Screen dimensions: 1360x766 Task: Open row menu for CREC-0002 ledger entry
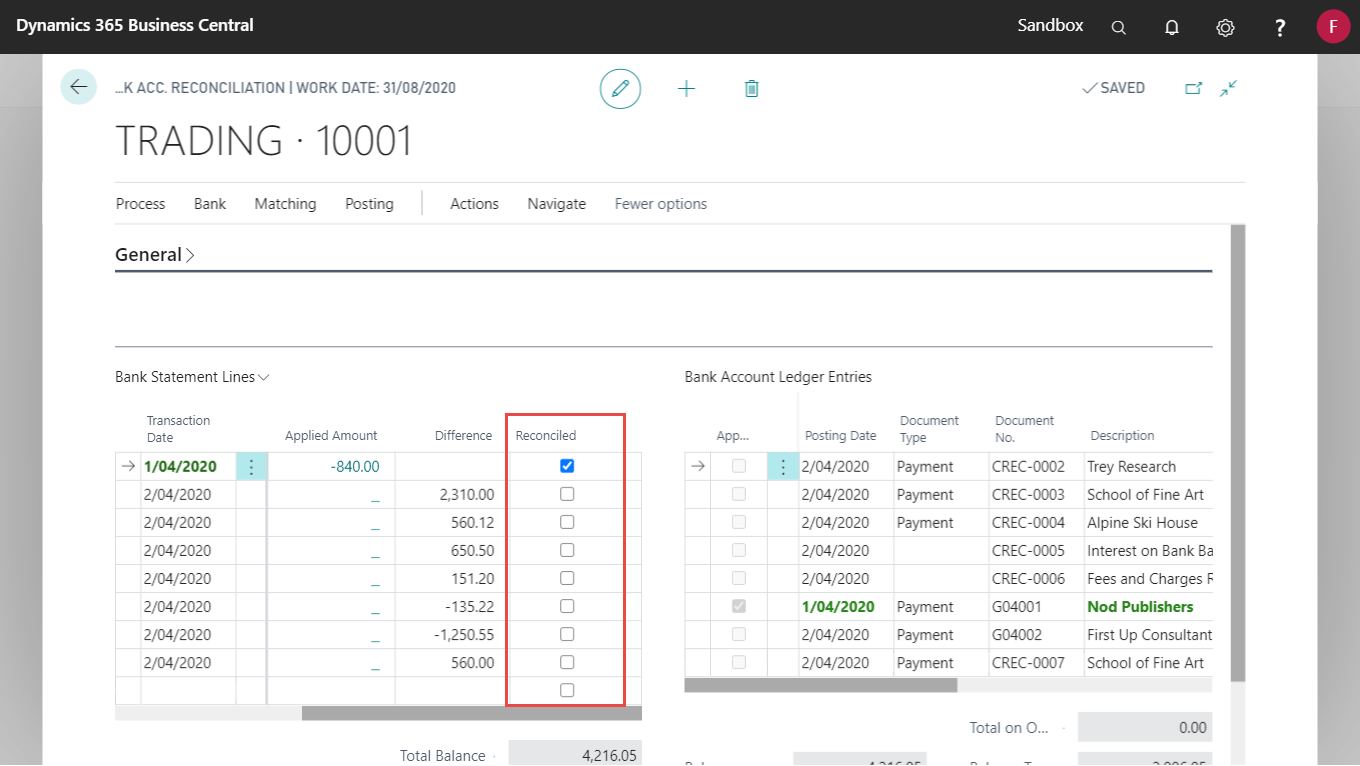point(783,467)
